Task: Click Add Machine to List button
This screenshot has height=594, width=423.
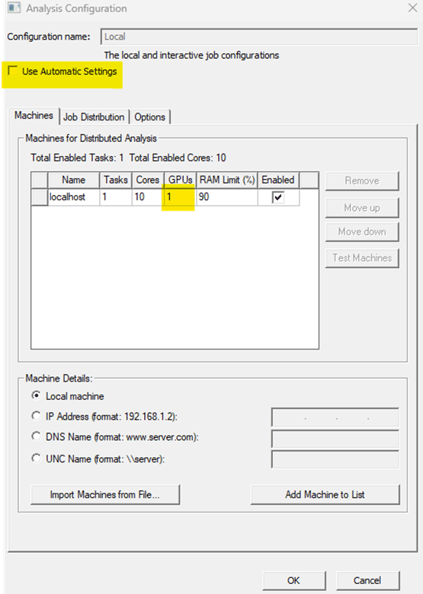Action: (x=325, y=494)
